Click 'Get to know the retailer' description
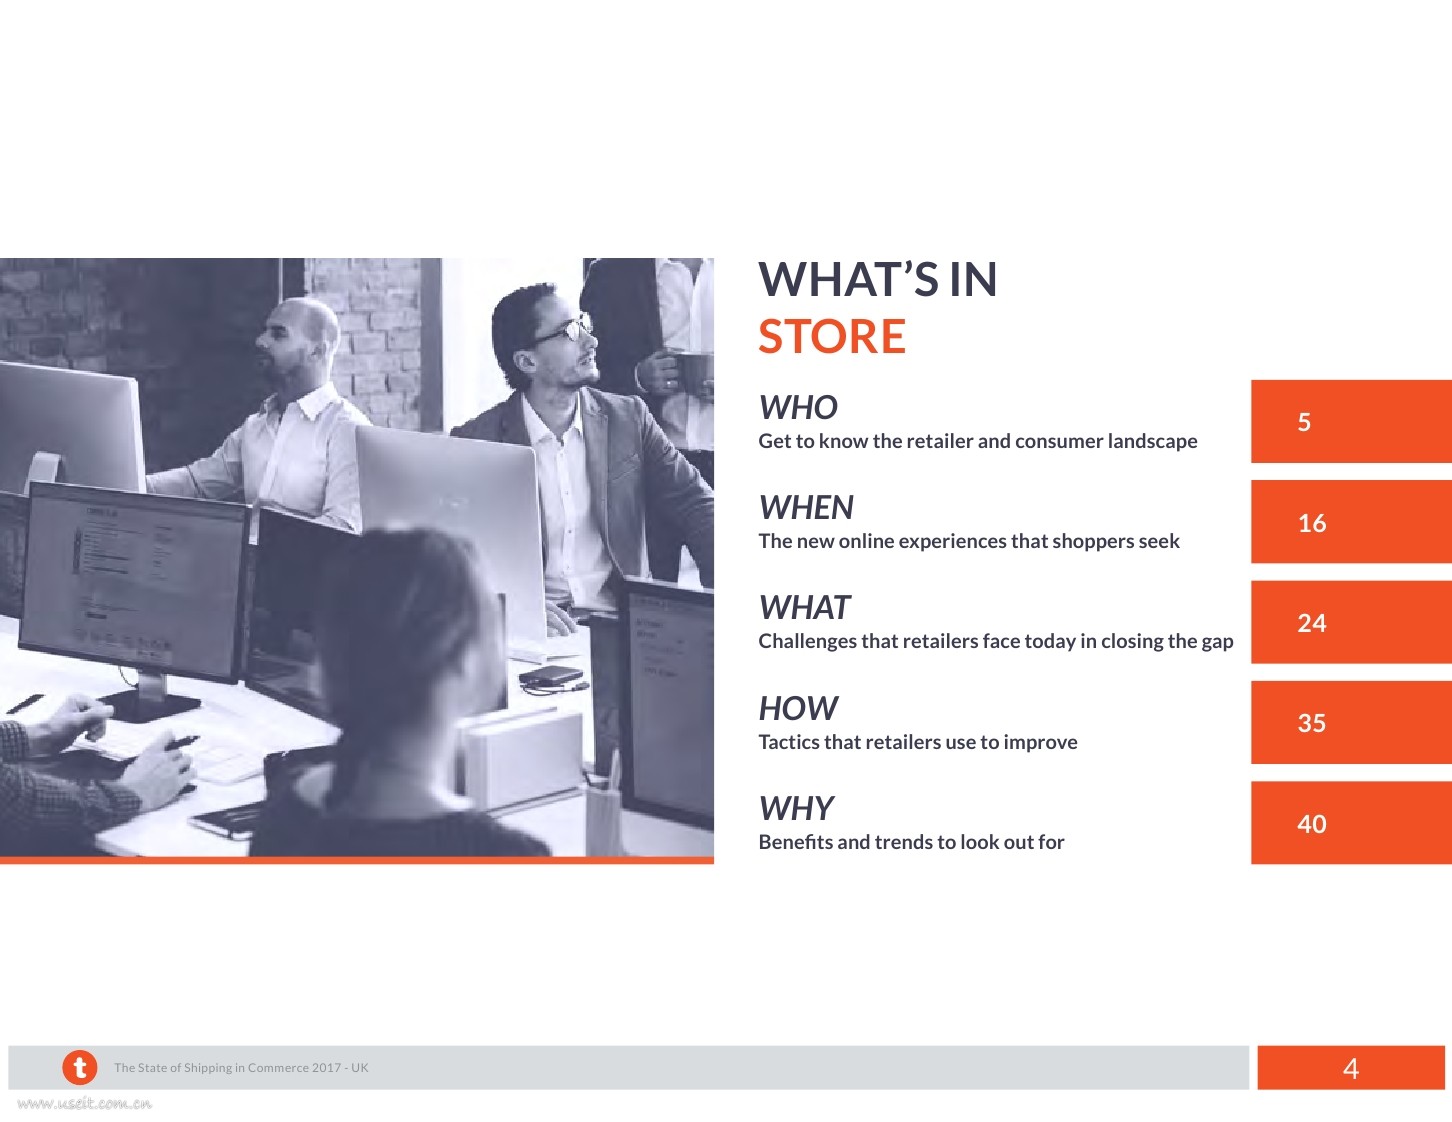 tap(978, 441)
